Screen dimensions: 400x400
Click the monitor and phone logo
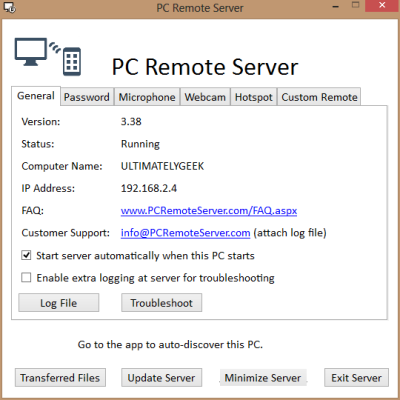(x=48, y=57)
